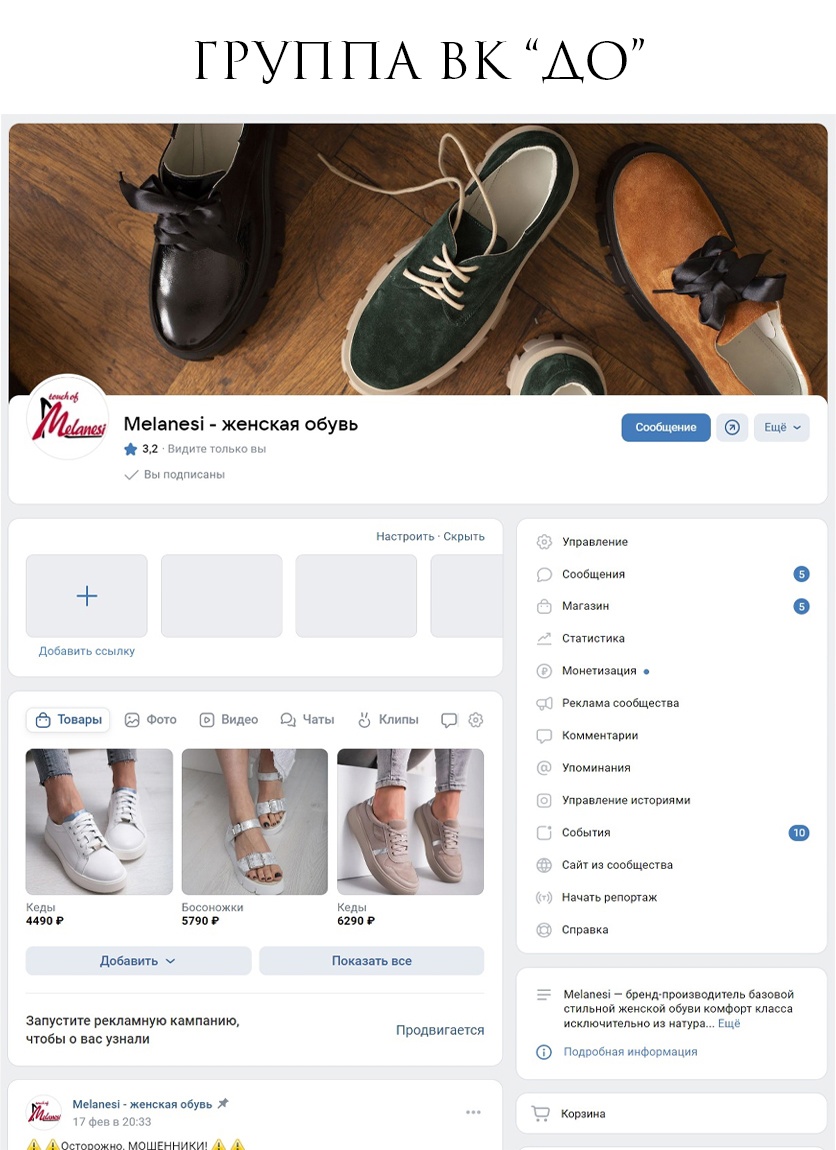Click the Корзина shopping cart icon
The width and height of the screenshot is (836, 1150).
(540, 1113)
